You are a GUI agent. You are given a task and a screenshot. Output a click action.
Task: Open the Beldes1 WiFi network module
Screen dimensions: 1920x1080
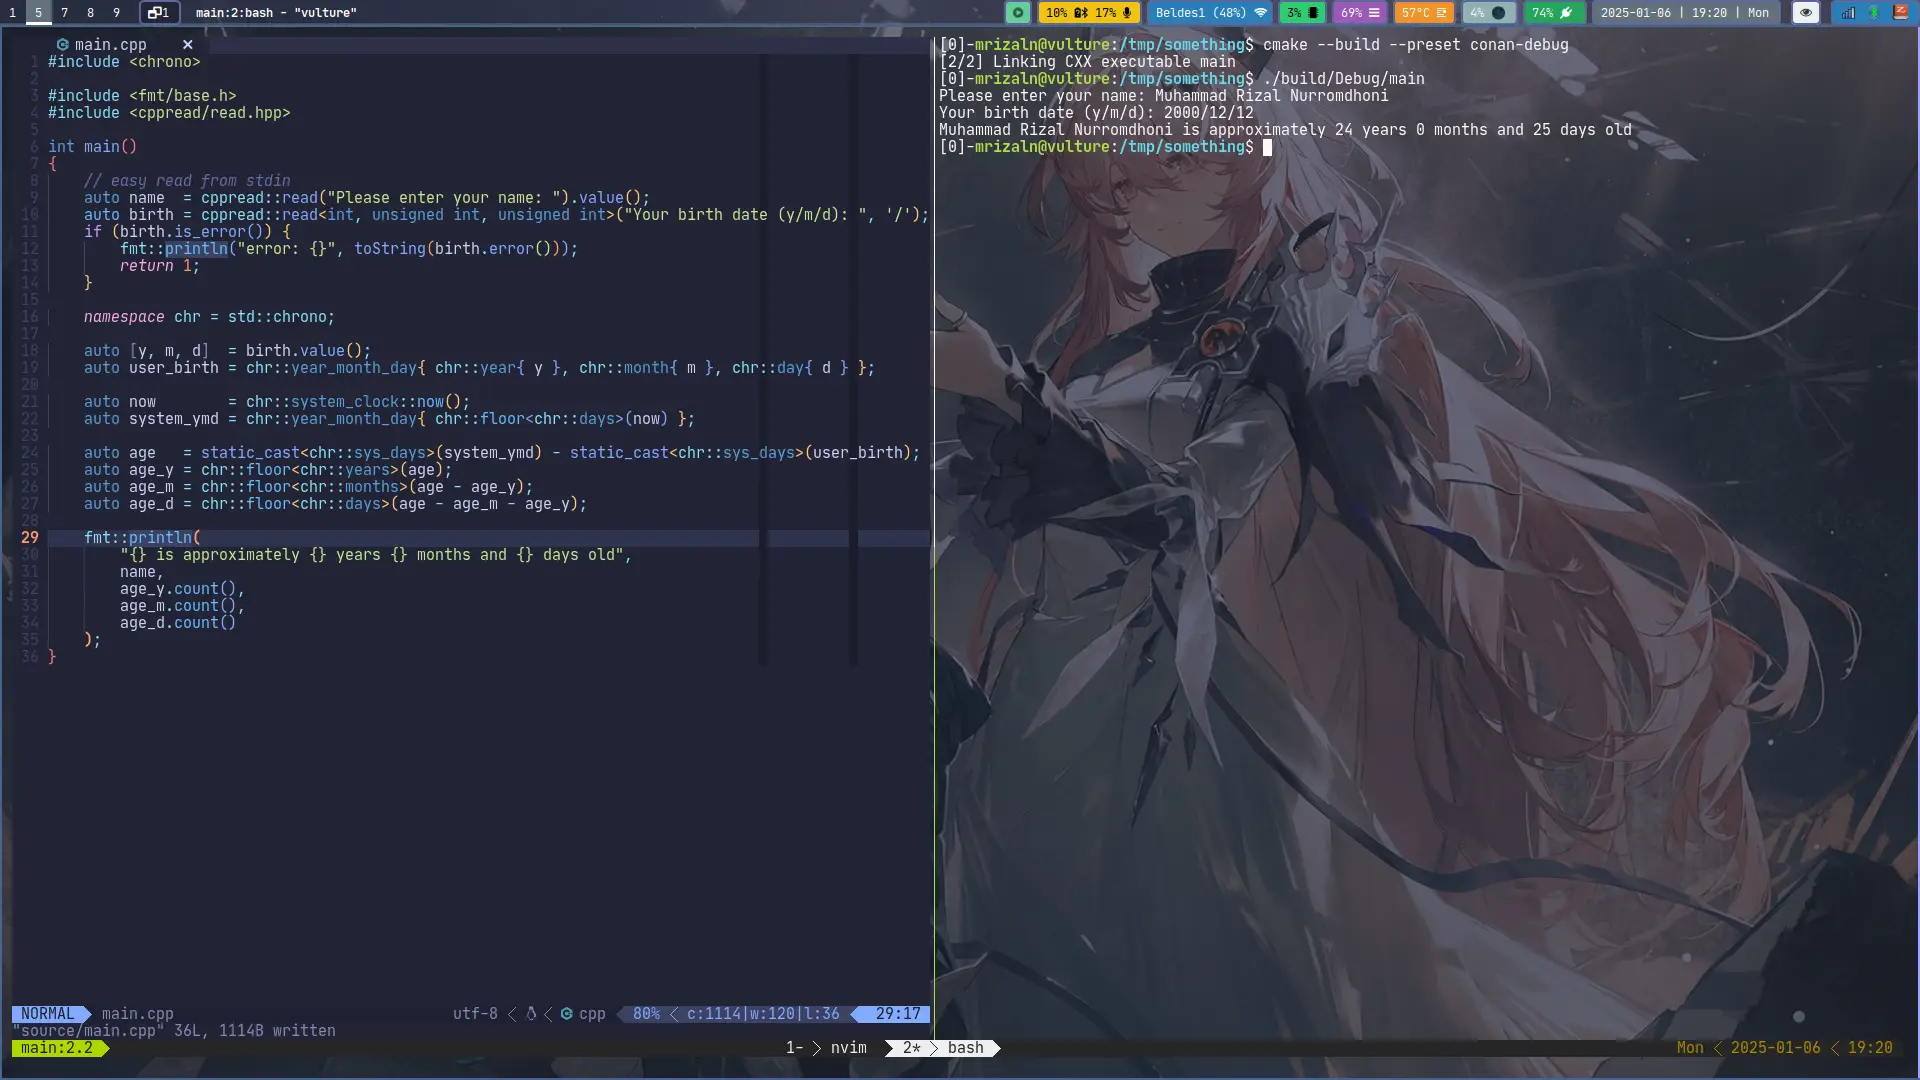coord(1211,13)
